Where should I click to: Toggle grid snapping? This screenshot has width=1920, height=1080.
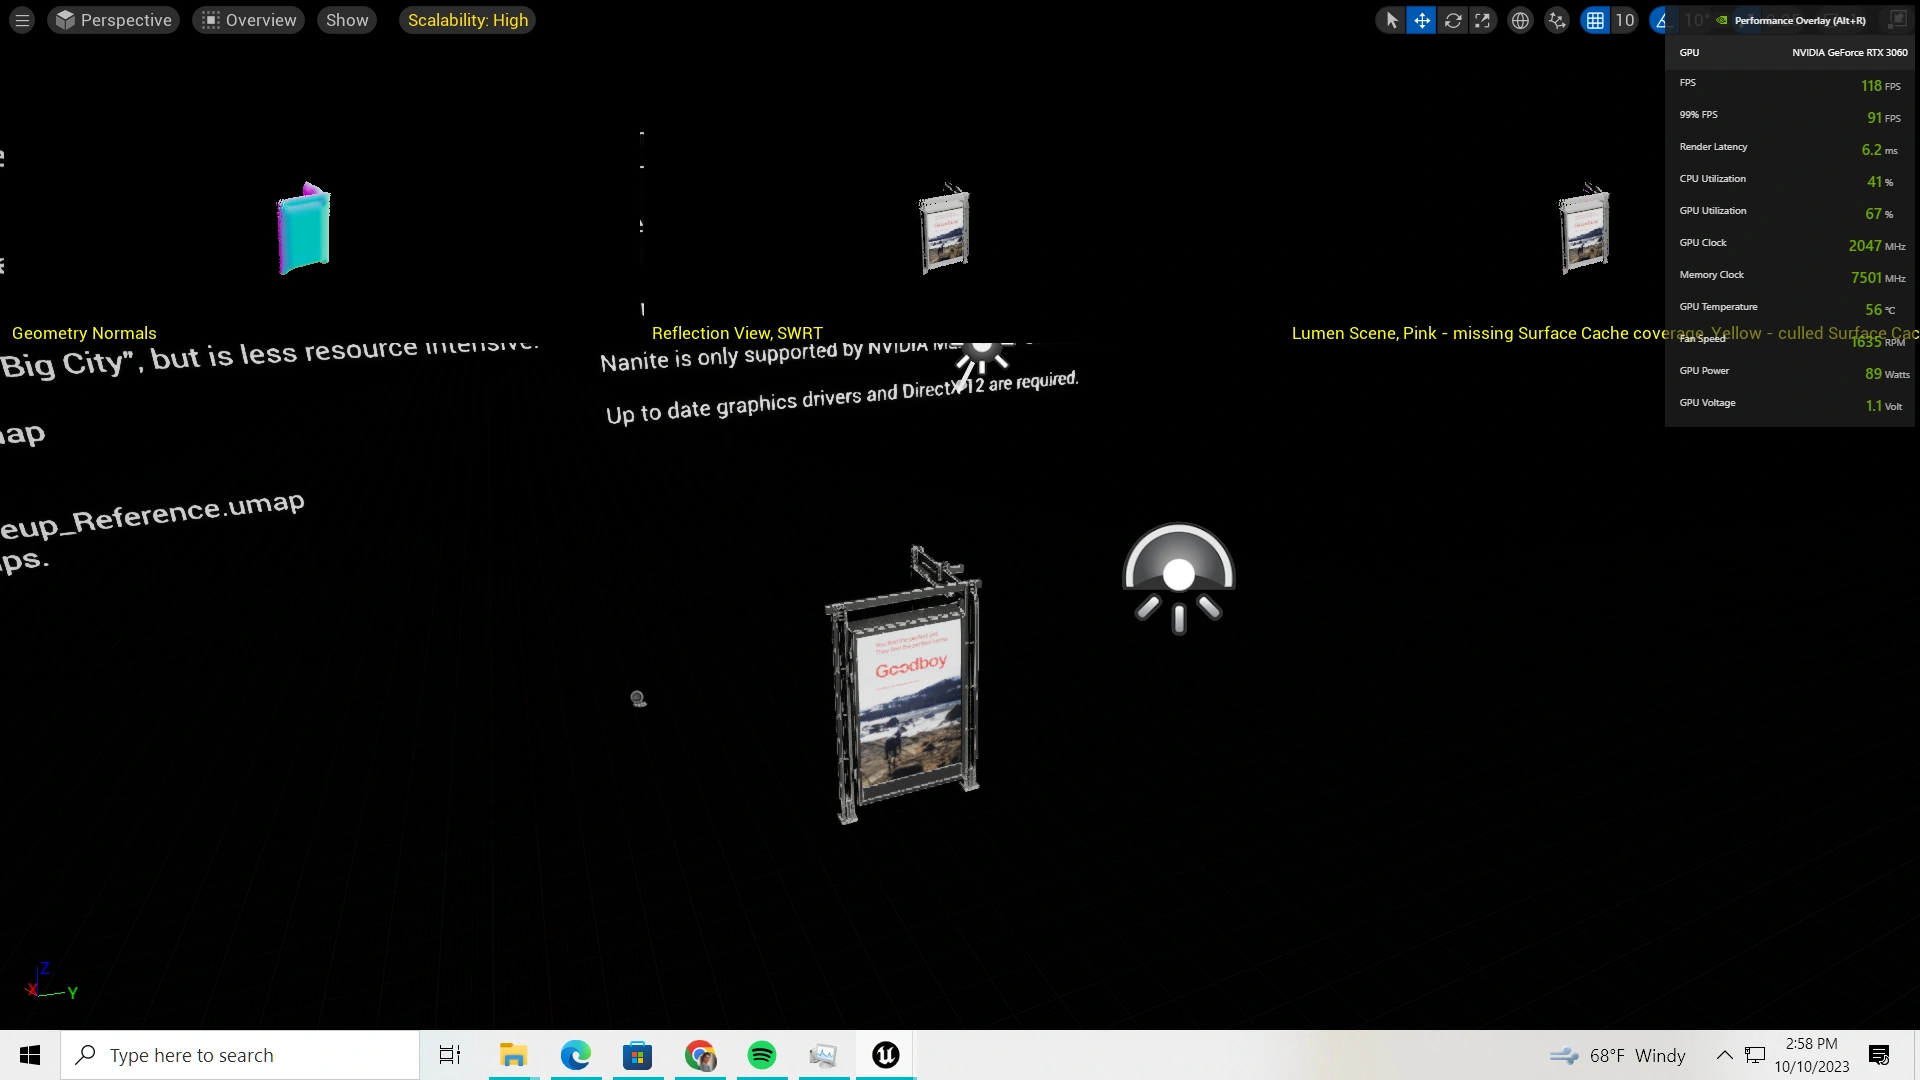click(1595, 20)
